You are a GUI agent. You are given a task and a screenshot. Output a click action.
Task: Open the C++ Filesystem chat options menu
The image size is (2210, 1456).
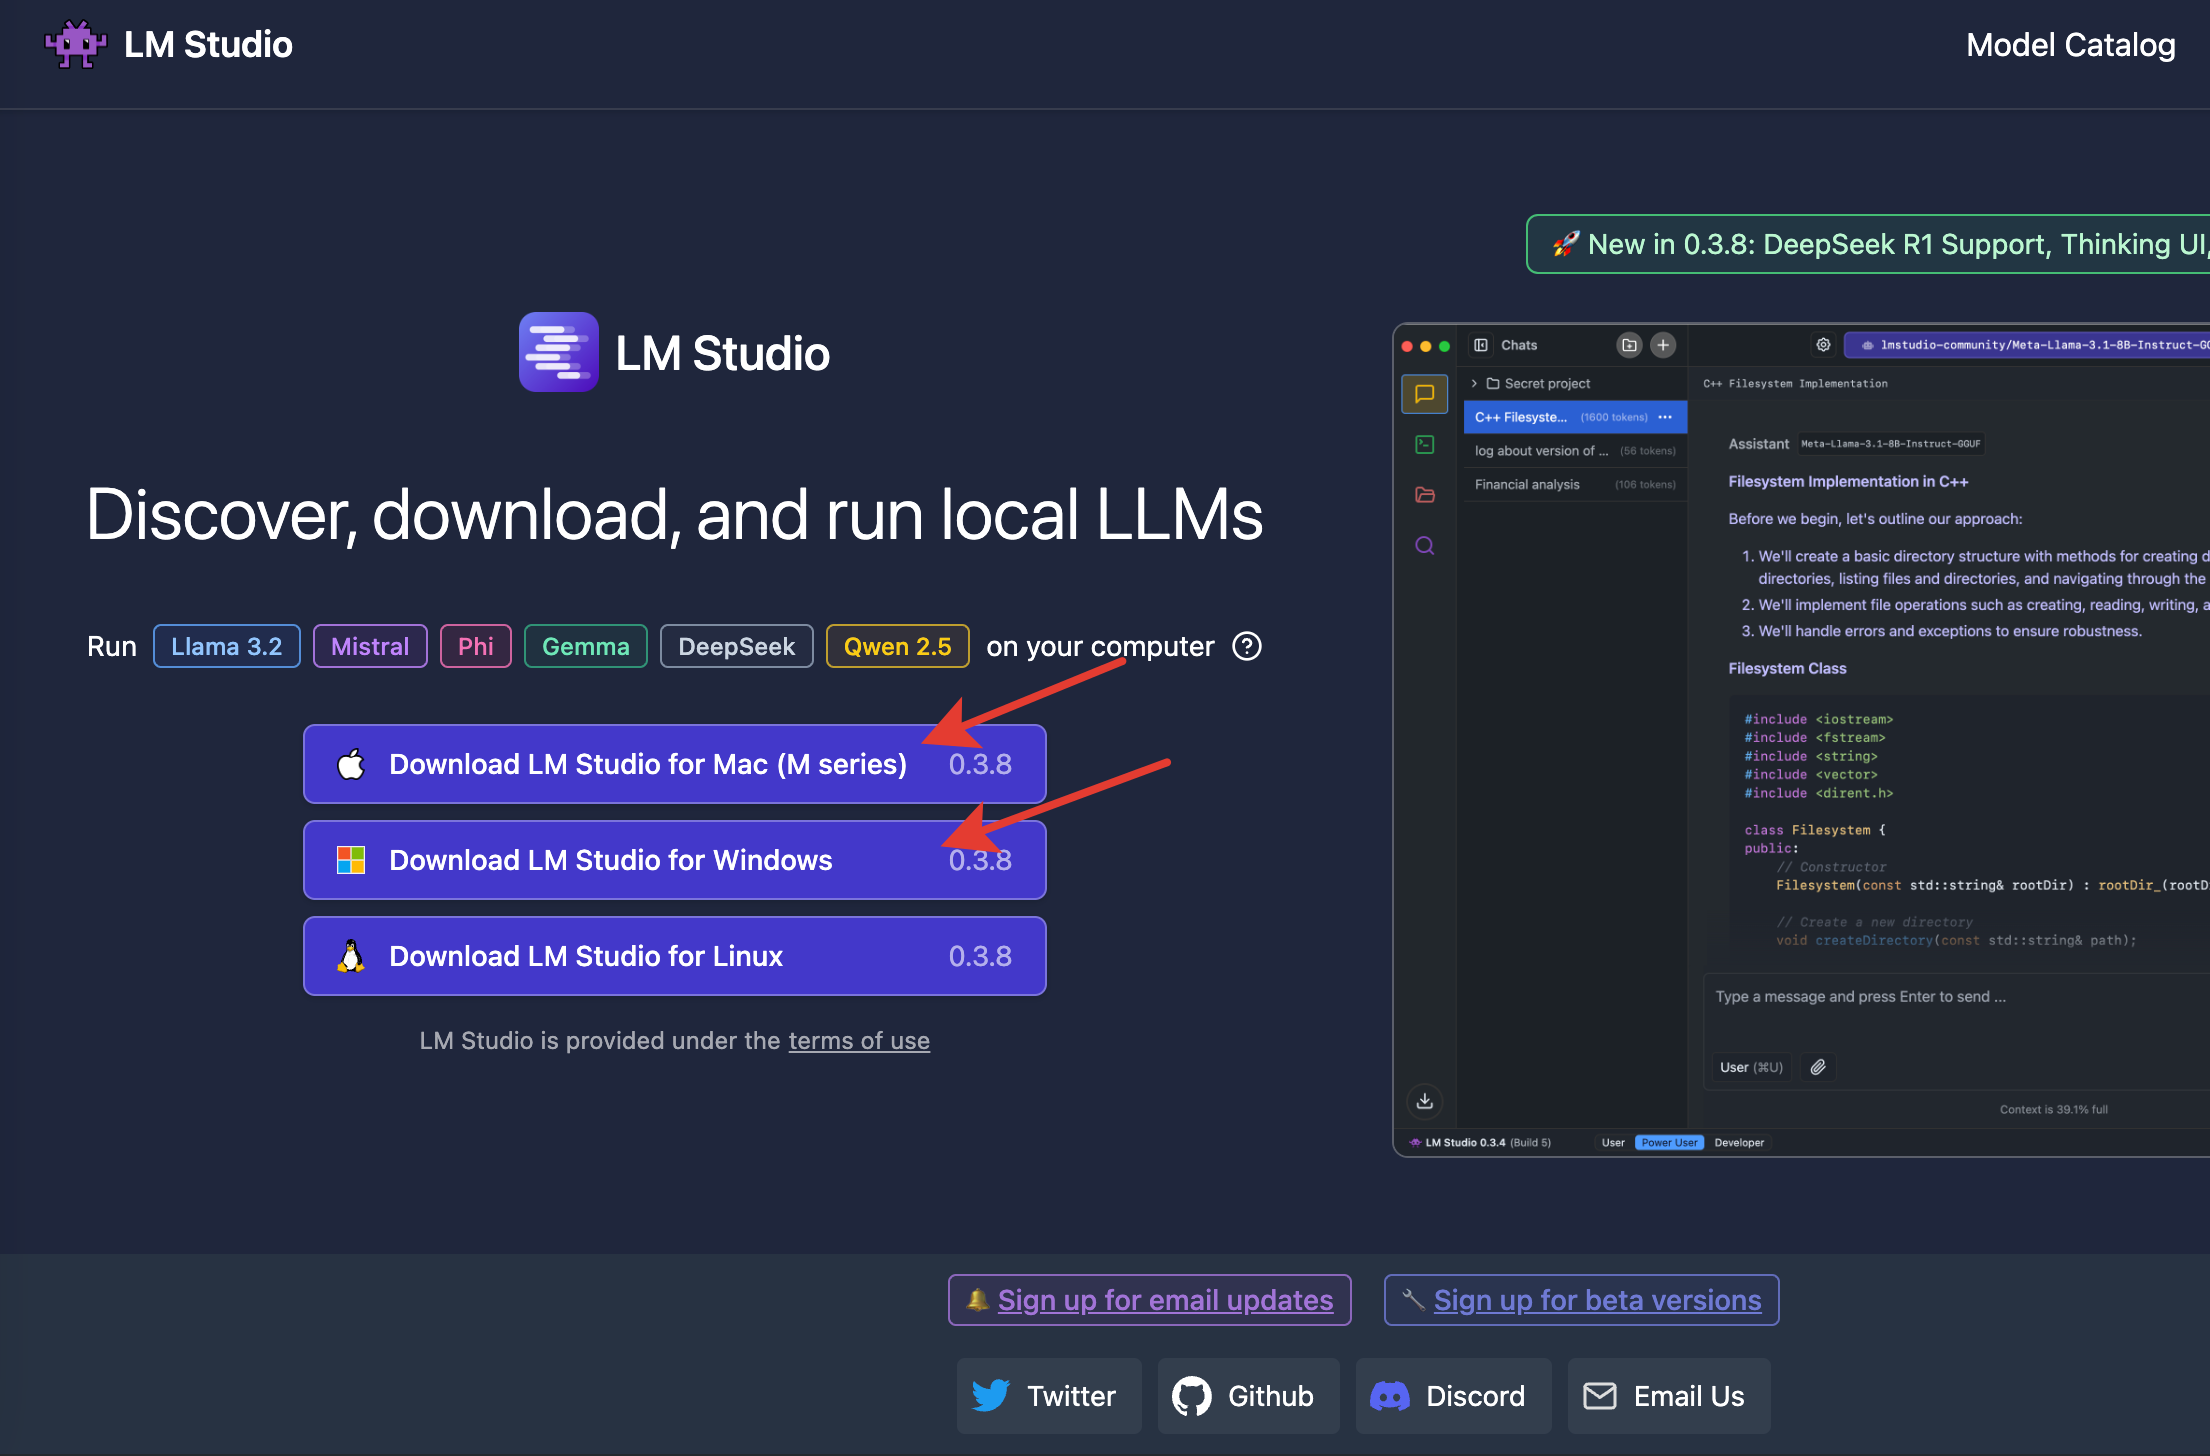tap(1665, 417)
